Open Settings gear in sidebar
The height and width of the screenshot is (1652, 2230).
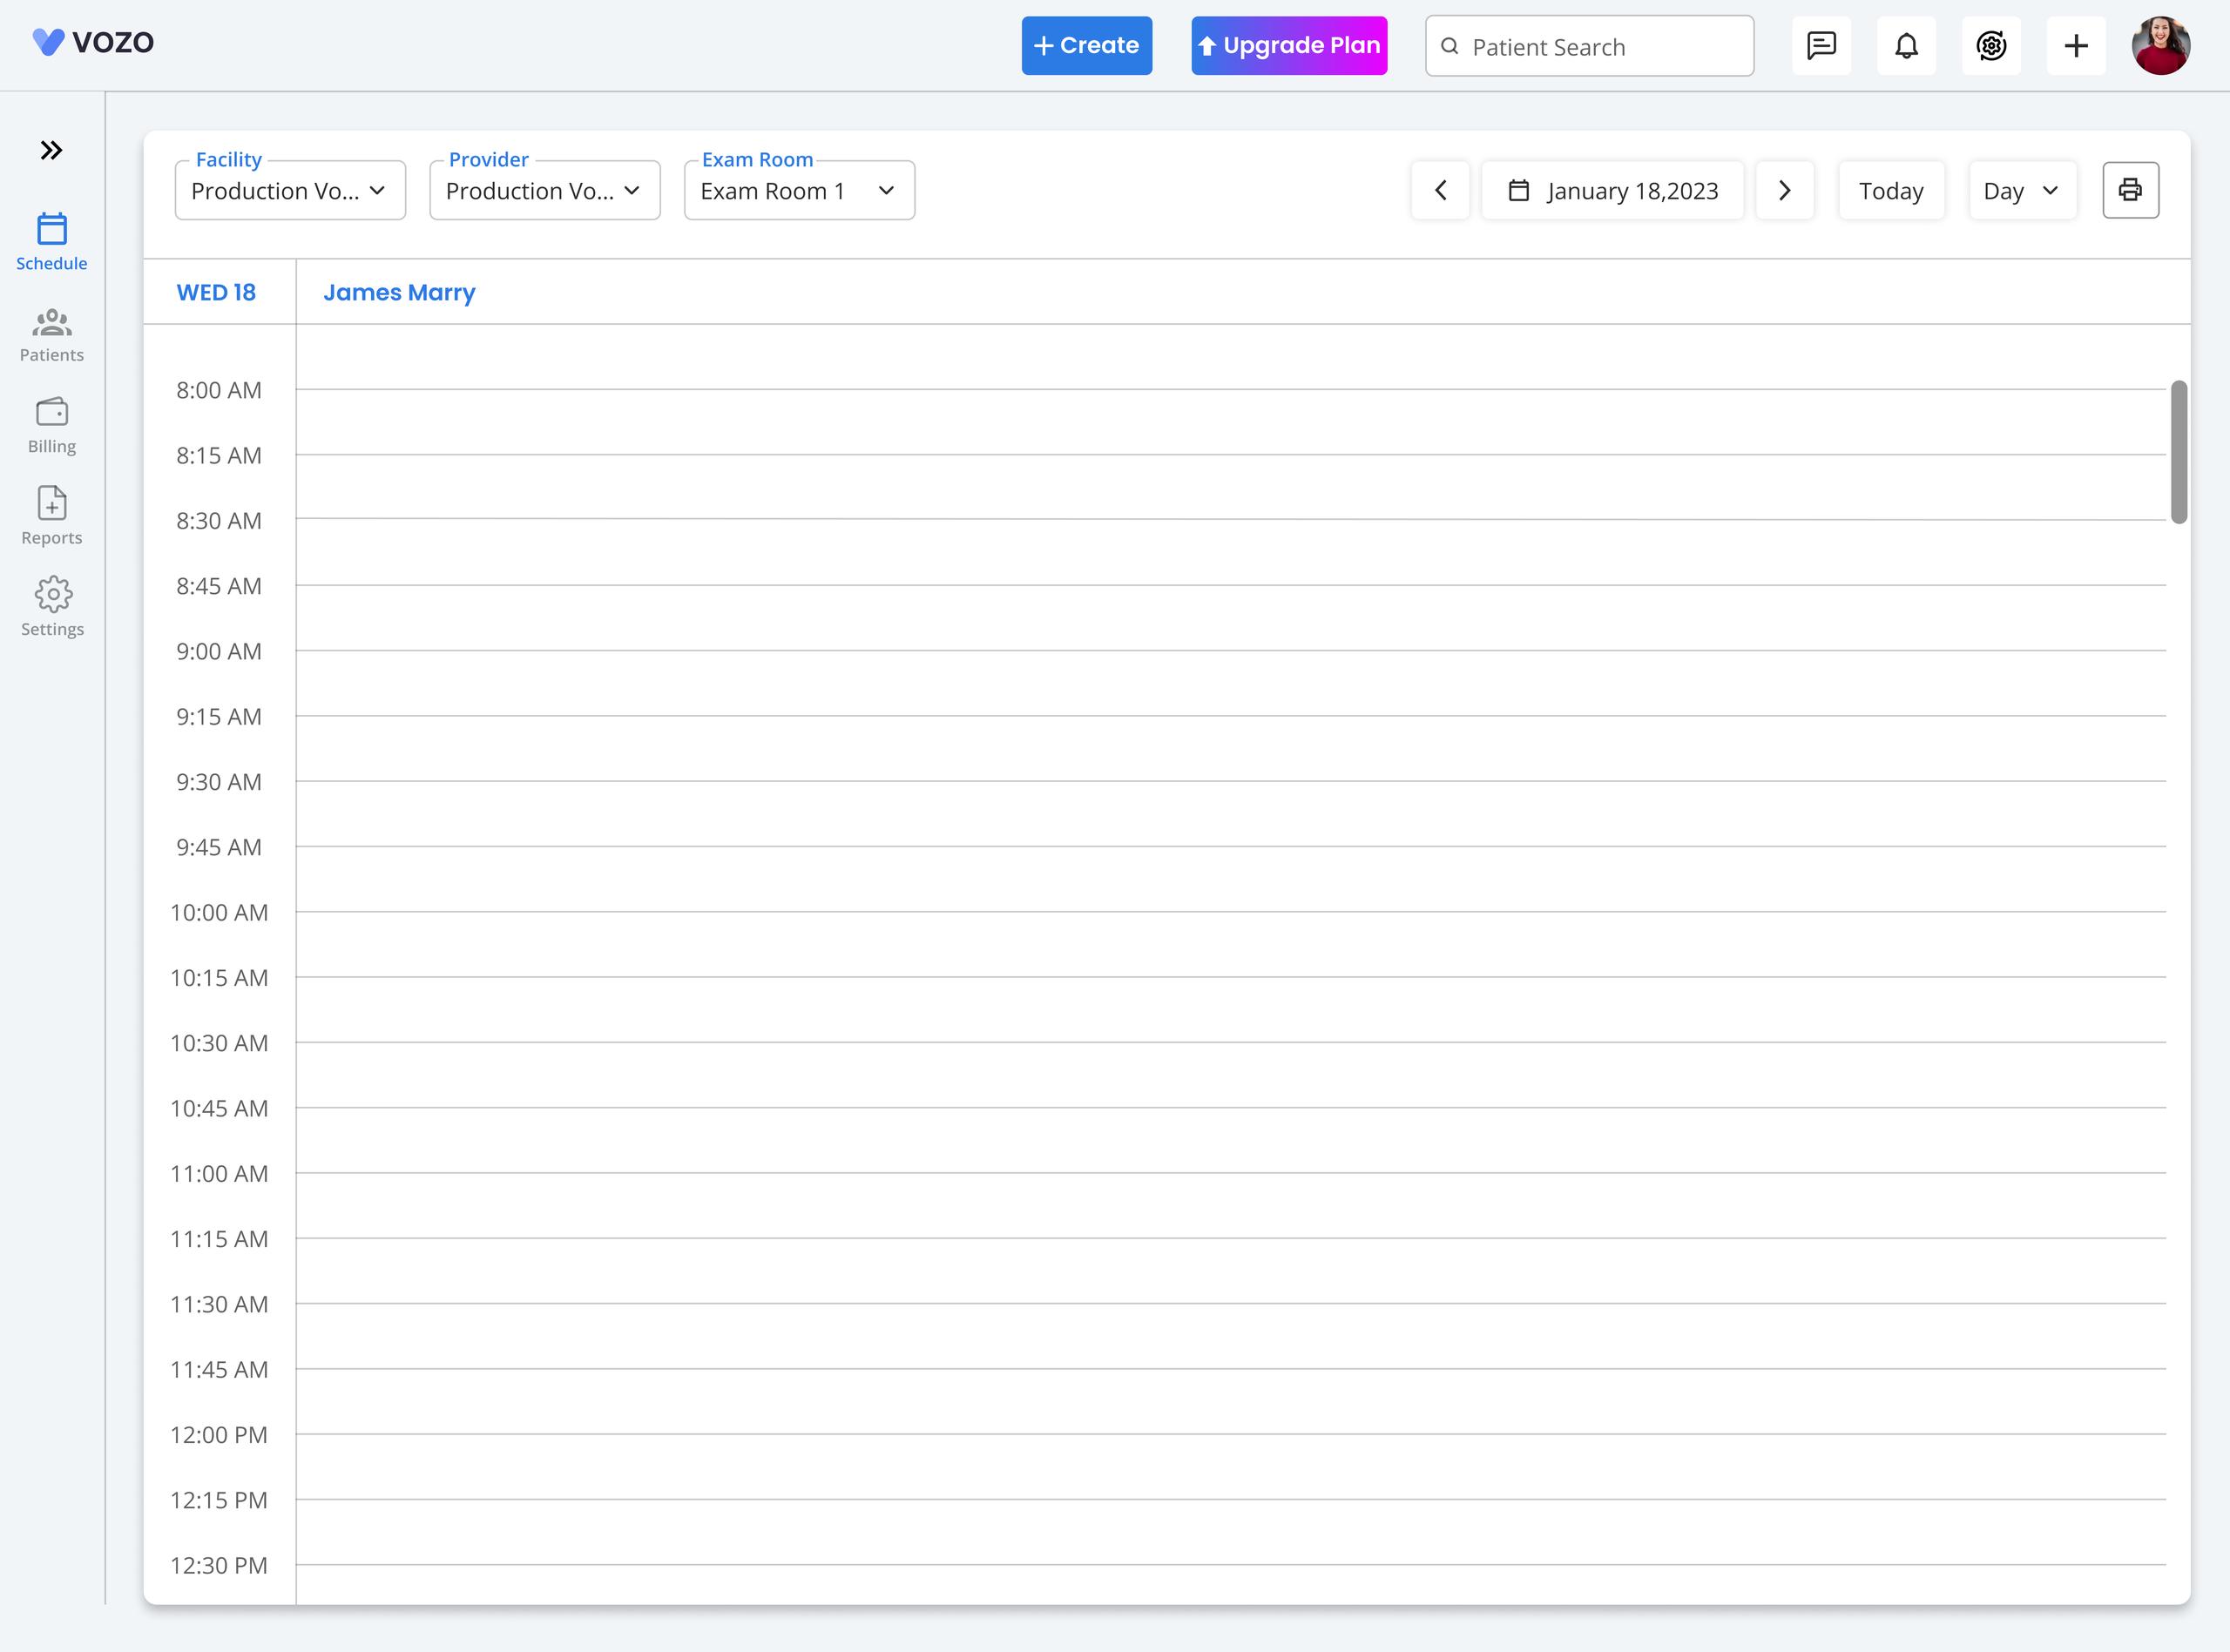(52, 608)
